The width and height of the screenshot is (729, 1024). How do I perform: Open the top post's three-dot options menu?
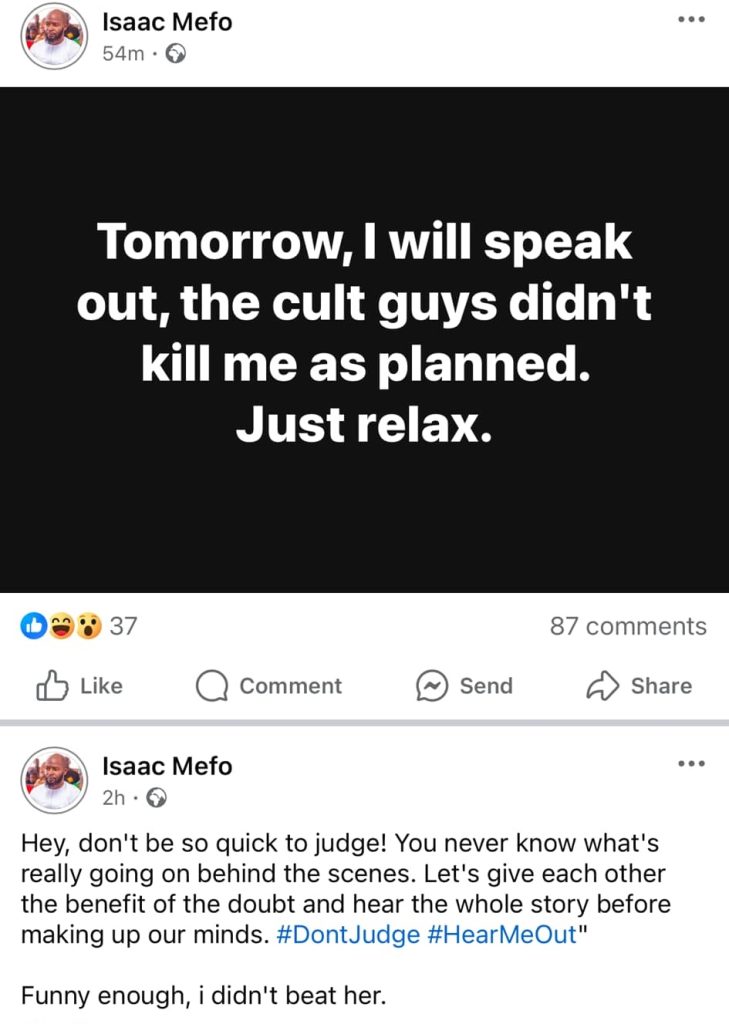(x=691, y=20)
